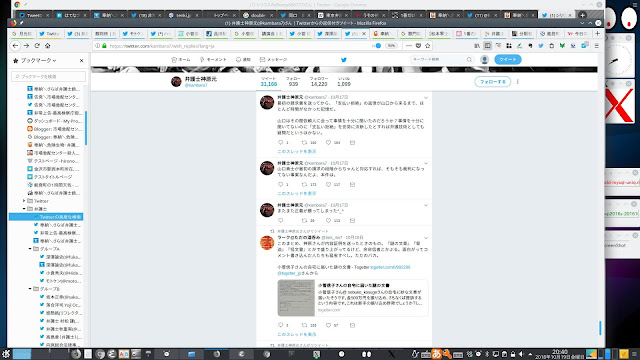Open the KDE application launcher in taskbar
Image resolution: width=640 pixels, height=360 pixels.
click(x=6, y=354)
